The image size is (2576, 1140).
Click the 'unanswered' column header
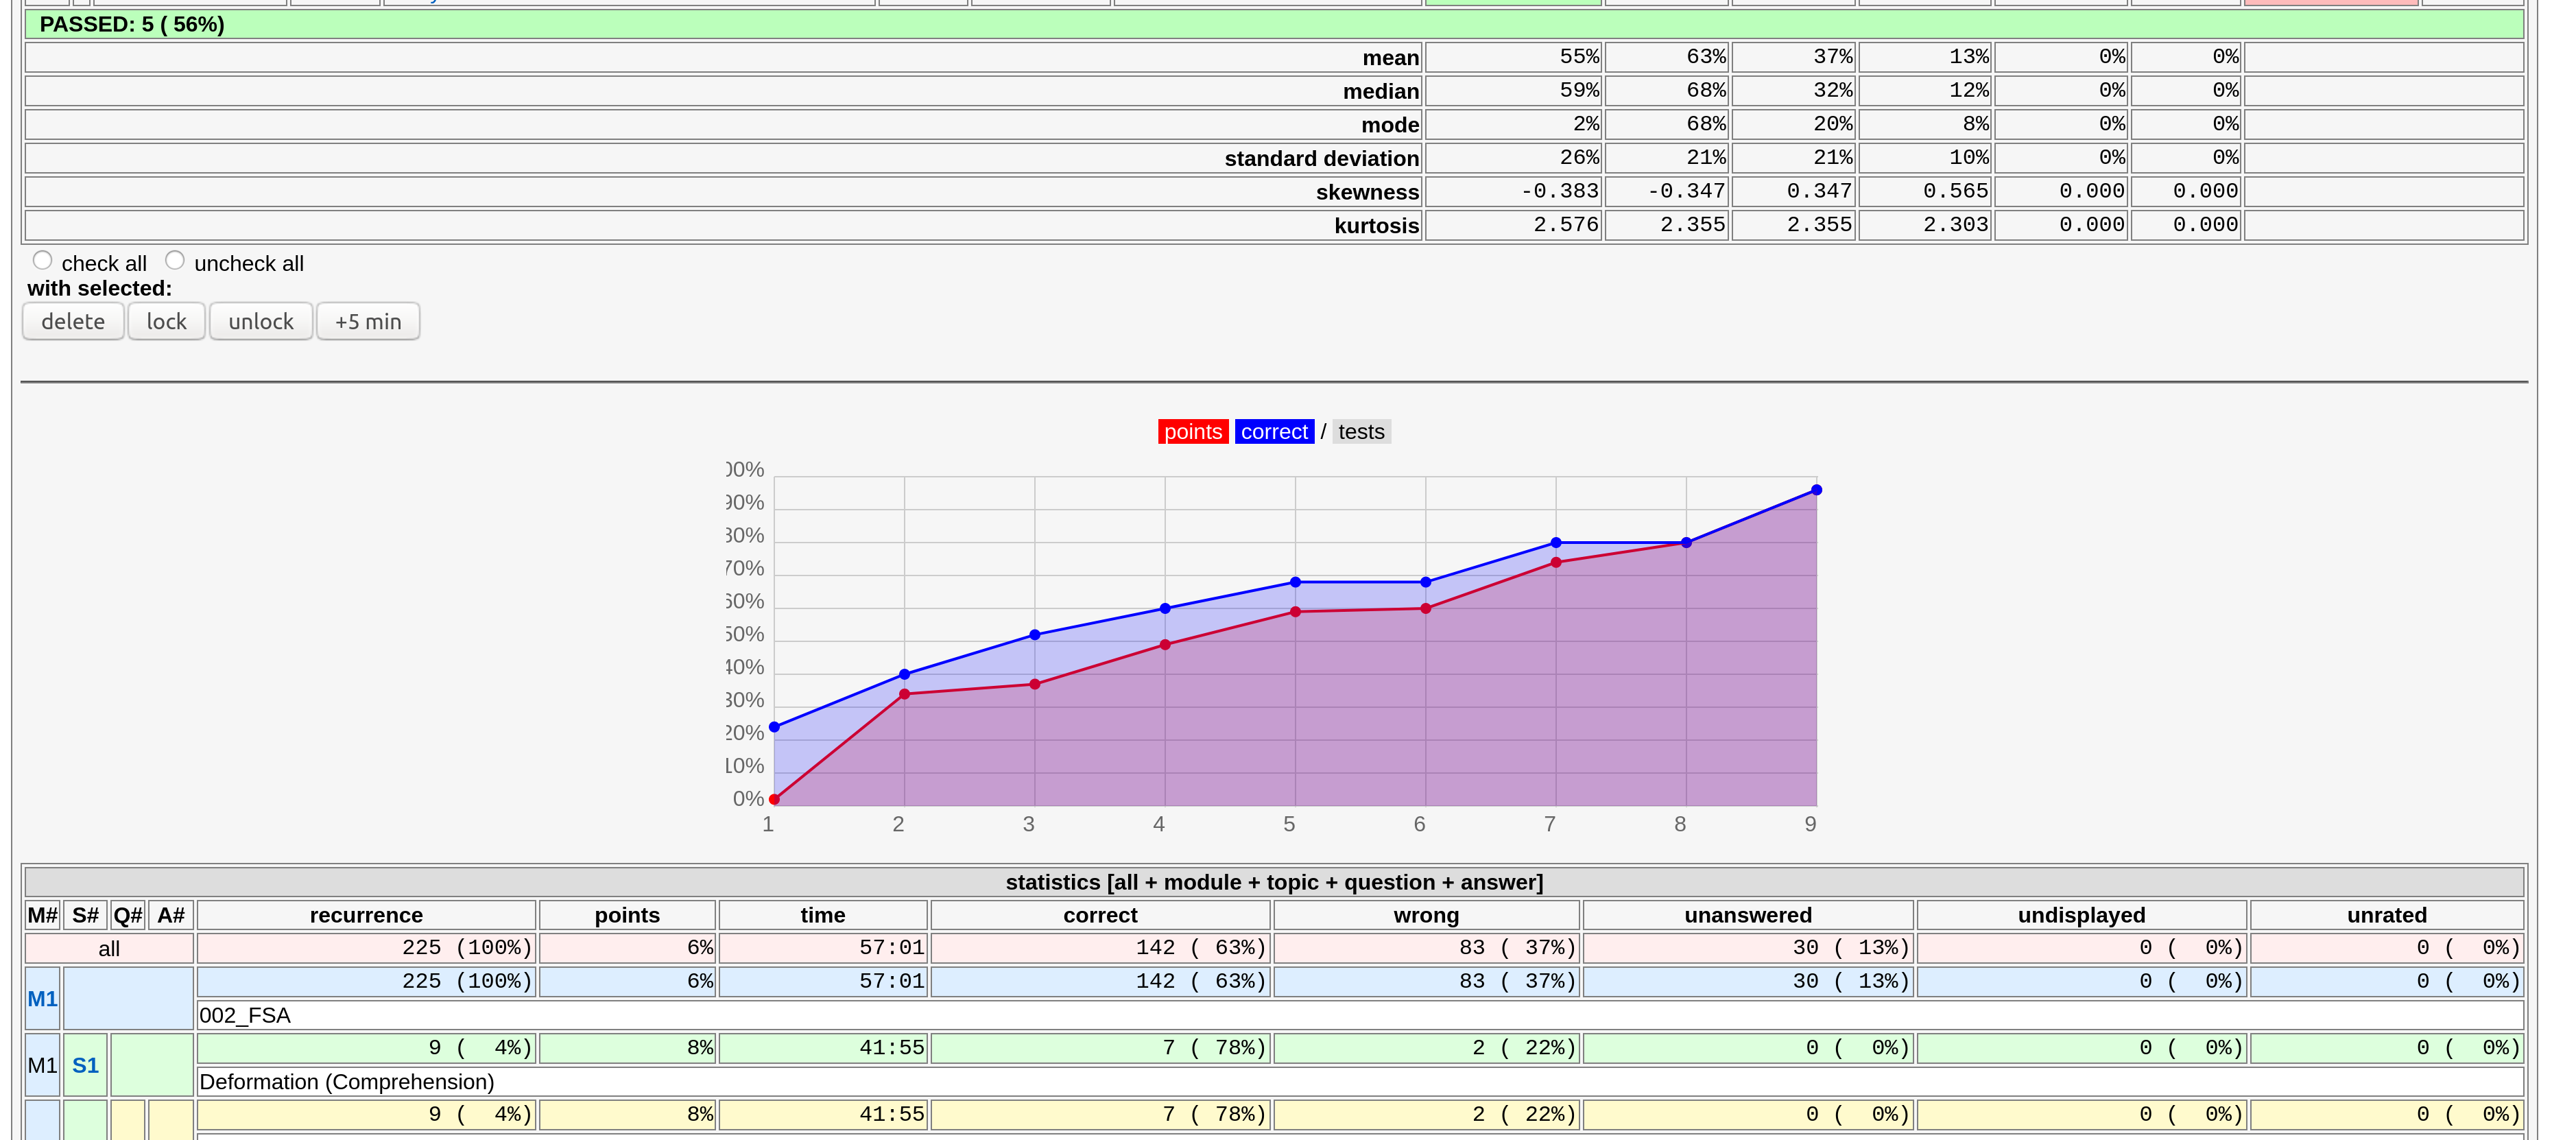1747,915
